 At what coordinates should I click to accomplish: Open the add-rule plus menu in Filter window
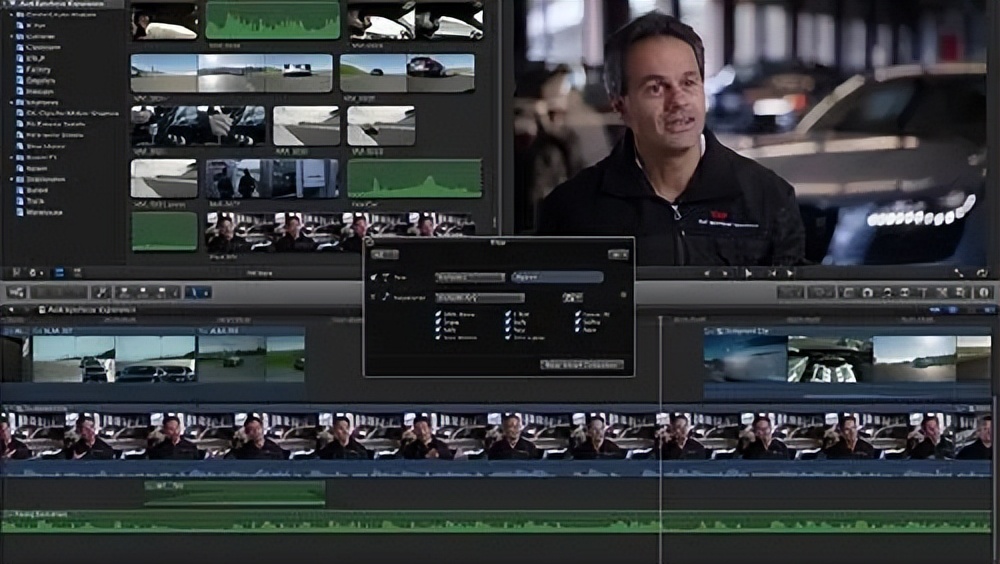[625, 255]
